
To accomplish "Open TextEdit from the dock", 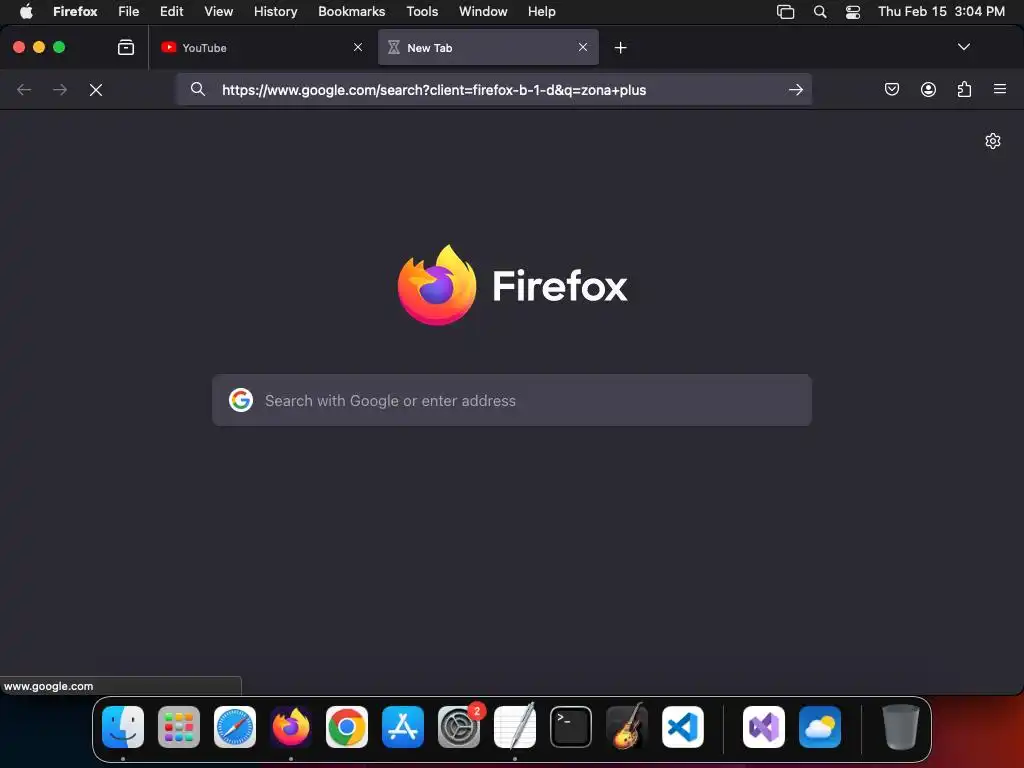I will (x=515, y=726).
